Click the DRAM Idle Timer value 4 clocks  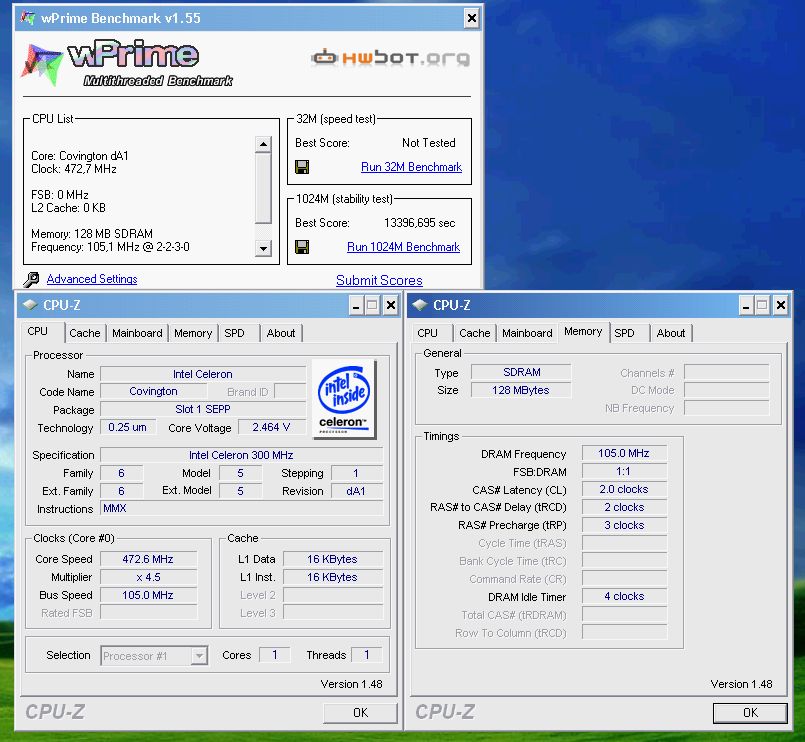click(624, 596)
